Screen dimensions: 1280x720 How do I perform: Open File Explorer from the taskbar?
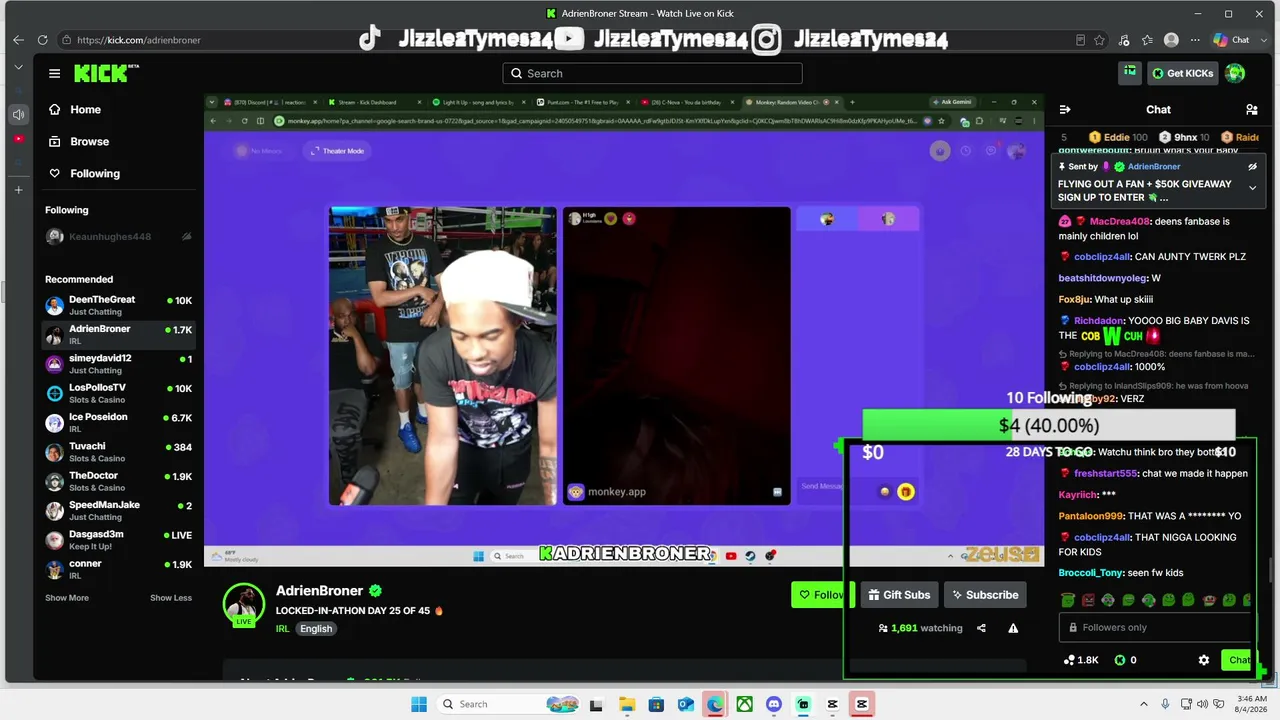[626, 704]
